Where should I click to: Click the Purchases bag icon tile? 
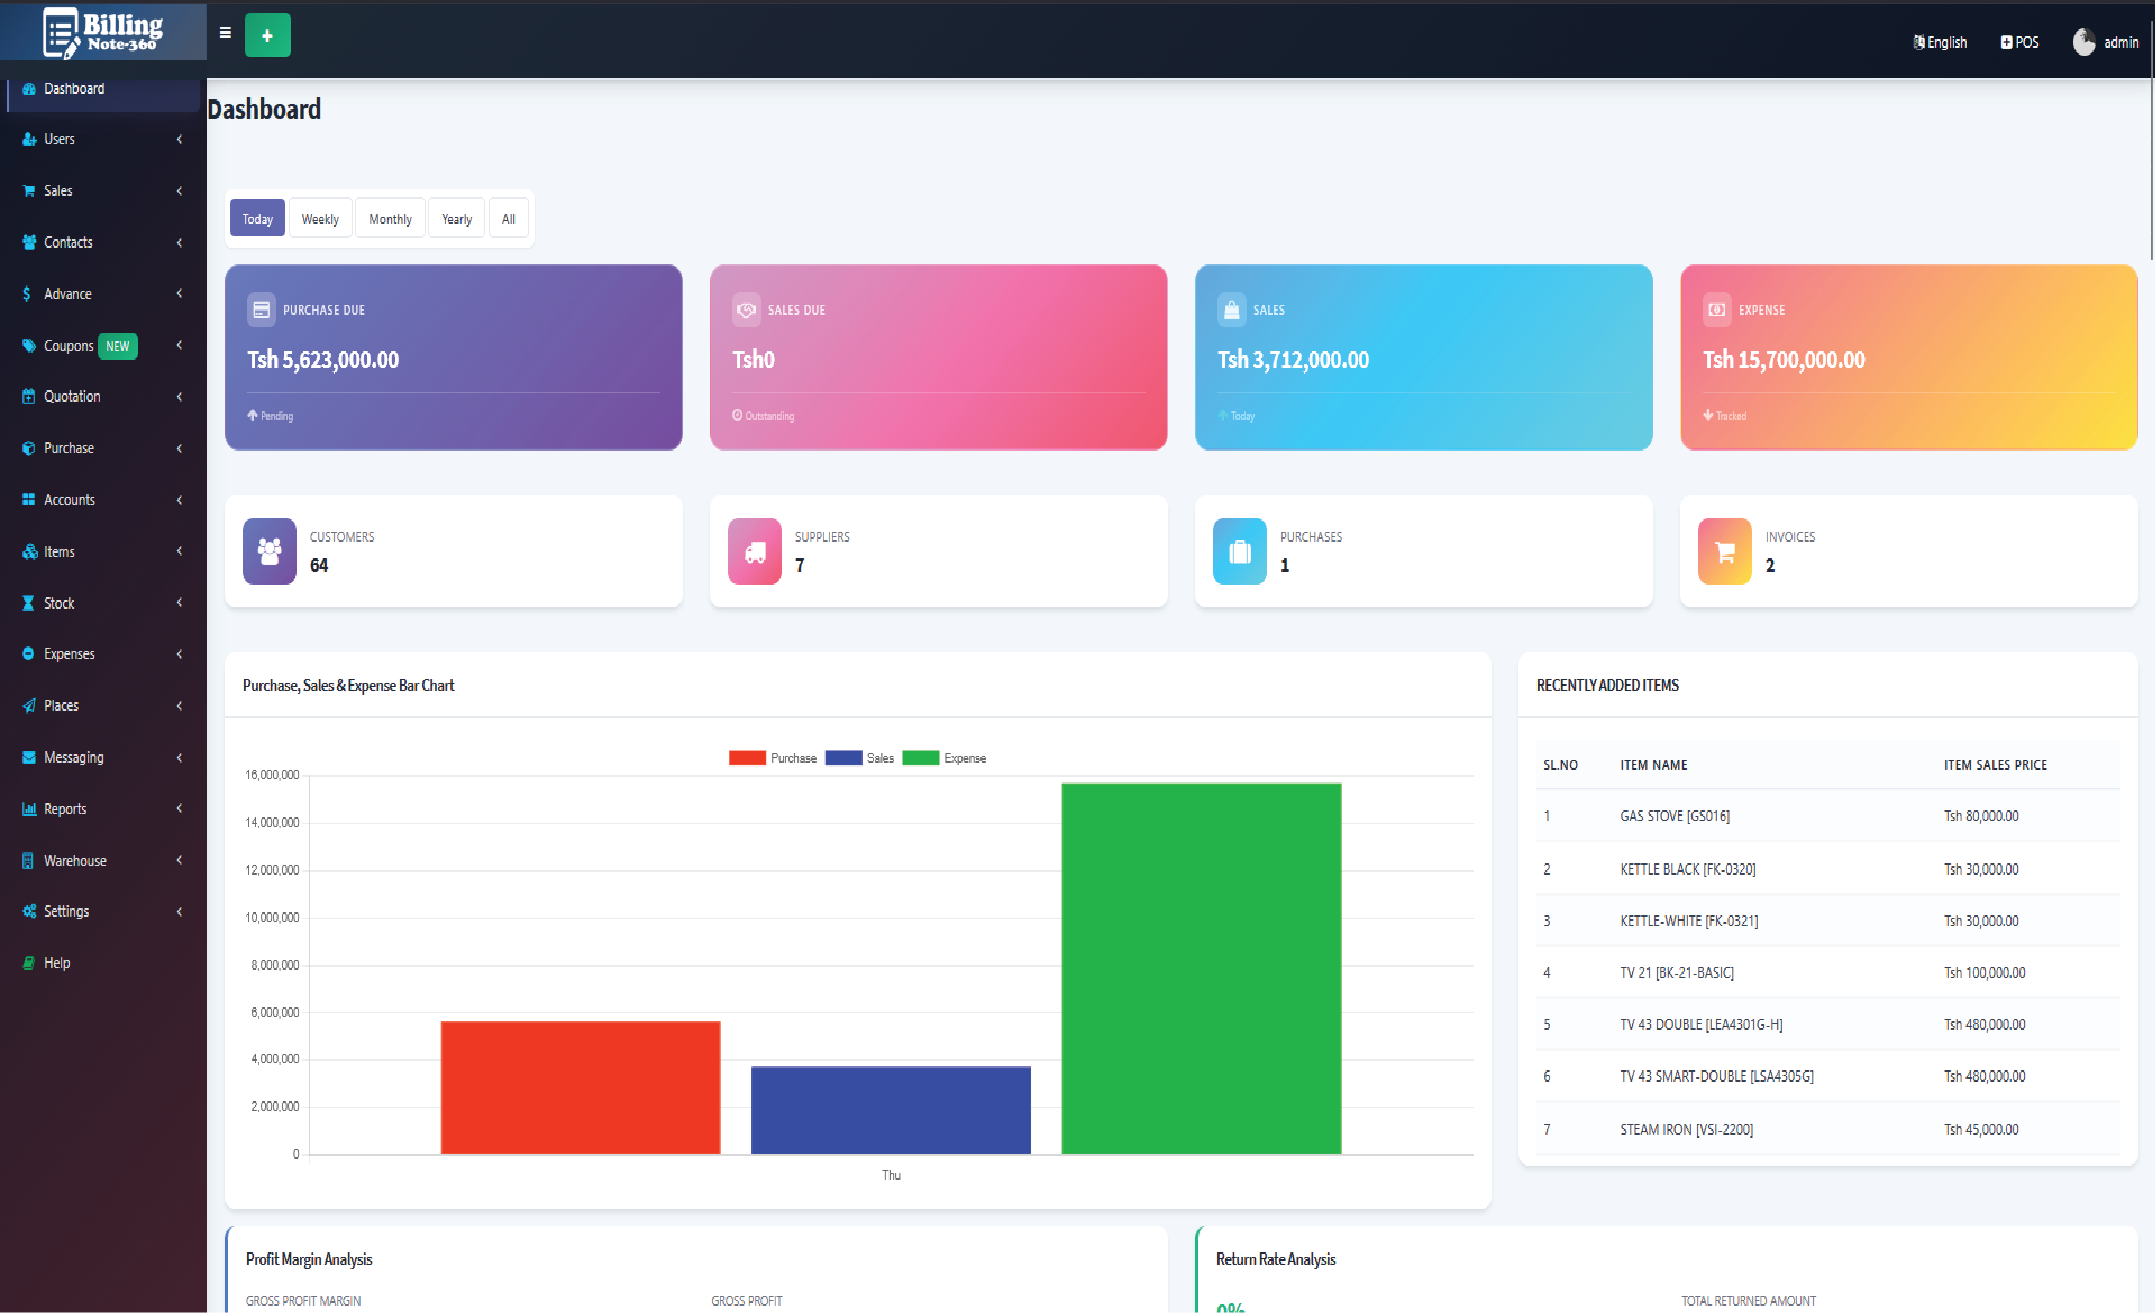click(1240, 551)
